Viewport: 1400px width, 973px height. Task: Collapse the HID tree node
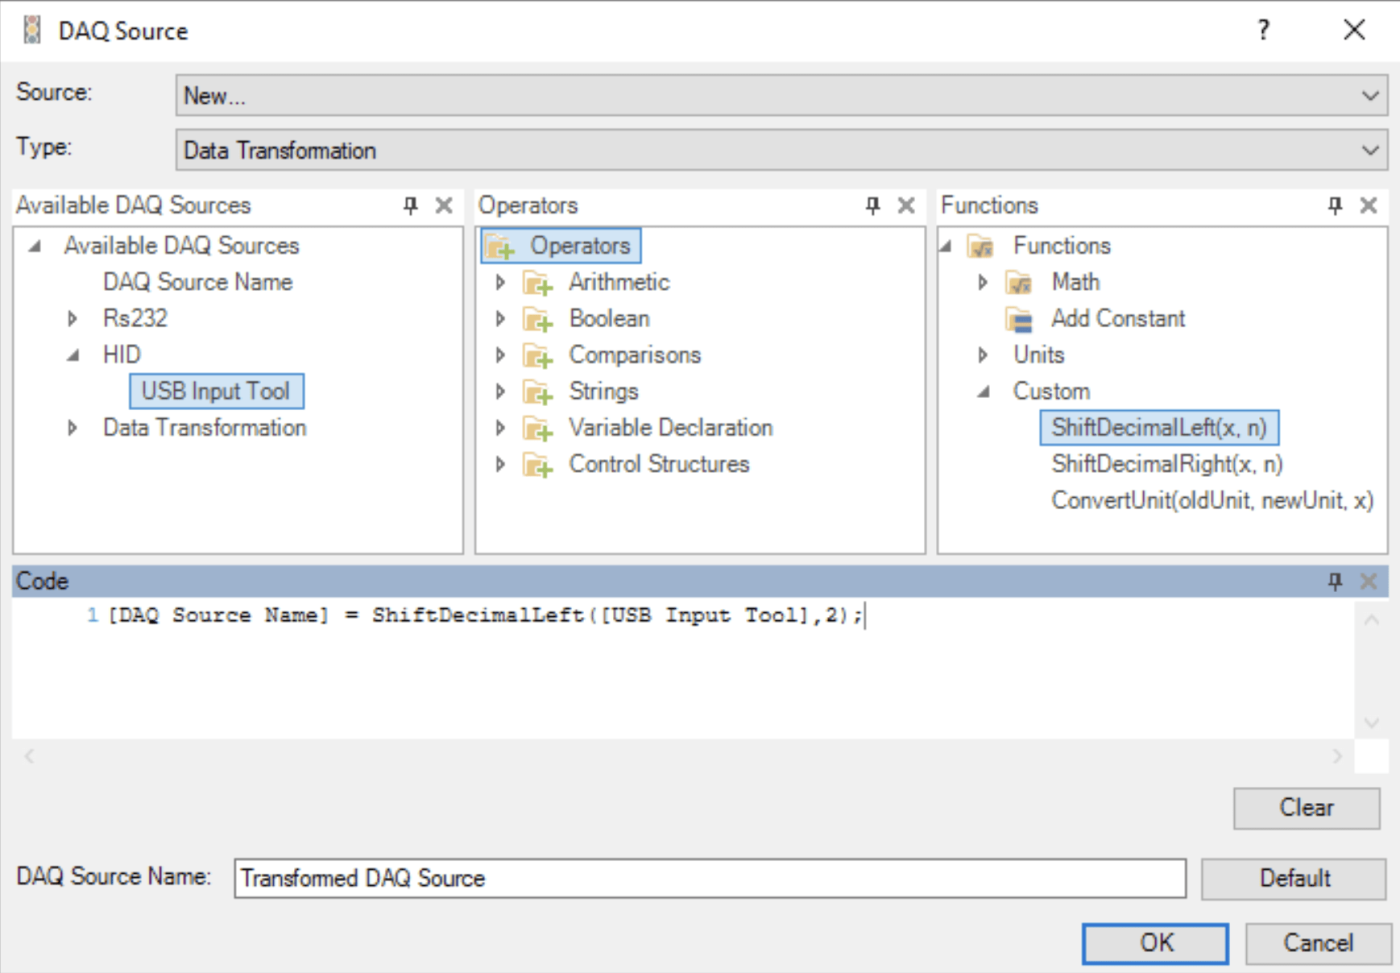pos(72,355)
